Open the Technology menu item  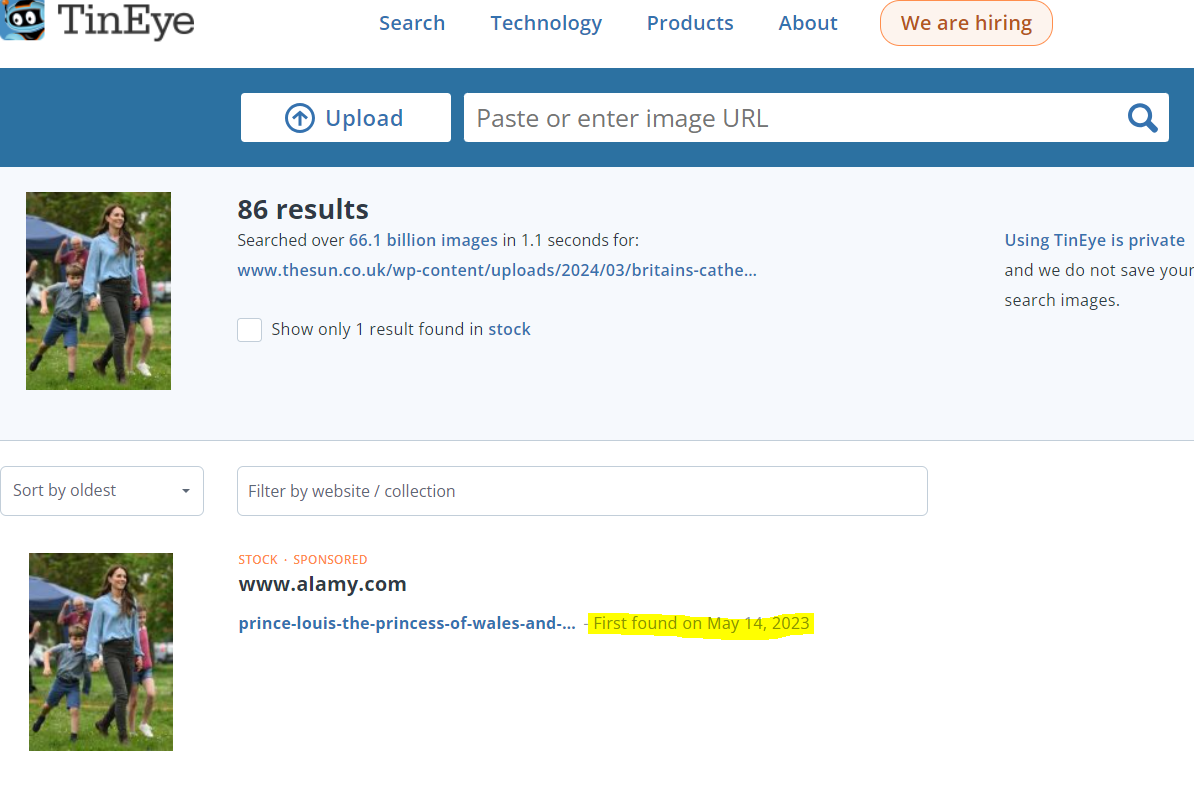click(546, 23)
